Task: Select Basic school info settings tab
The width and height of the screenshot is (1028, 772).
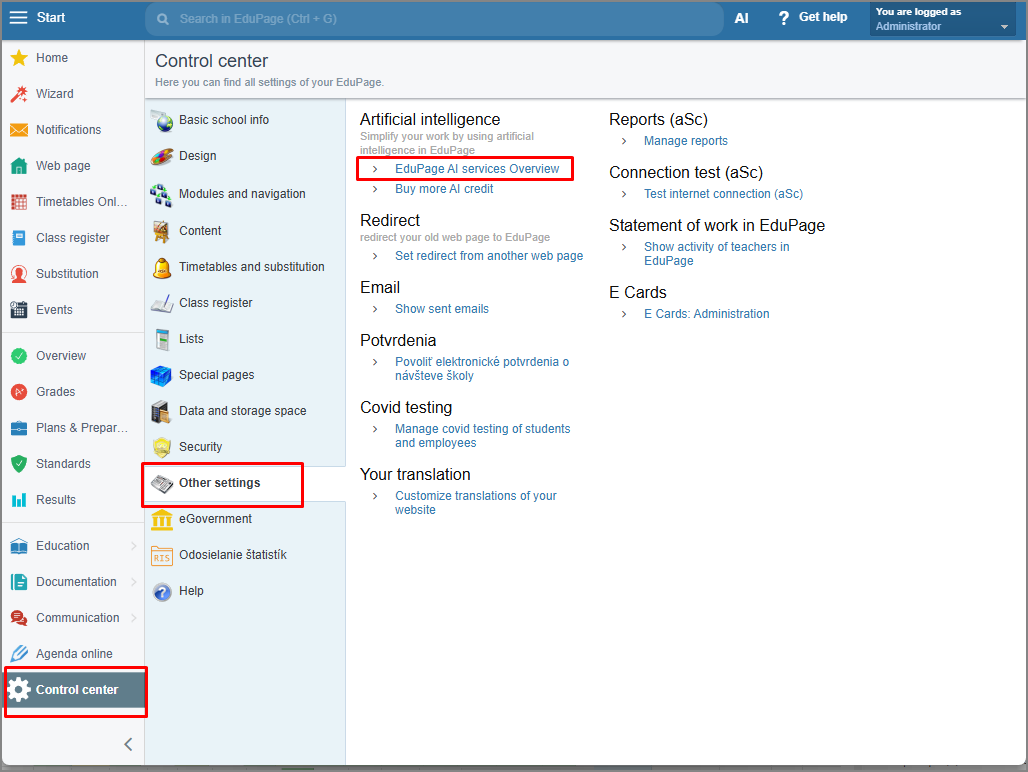Action: [x=224, y=120]
